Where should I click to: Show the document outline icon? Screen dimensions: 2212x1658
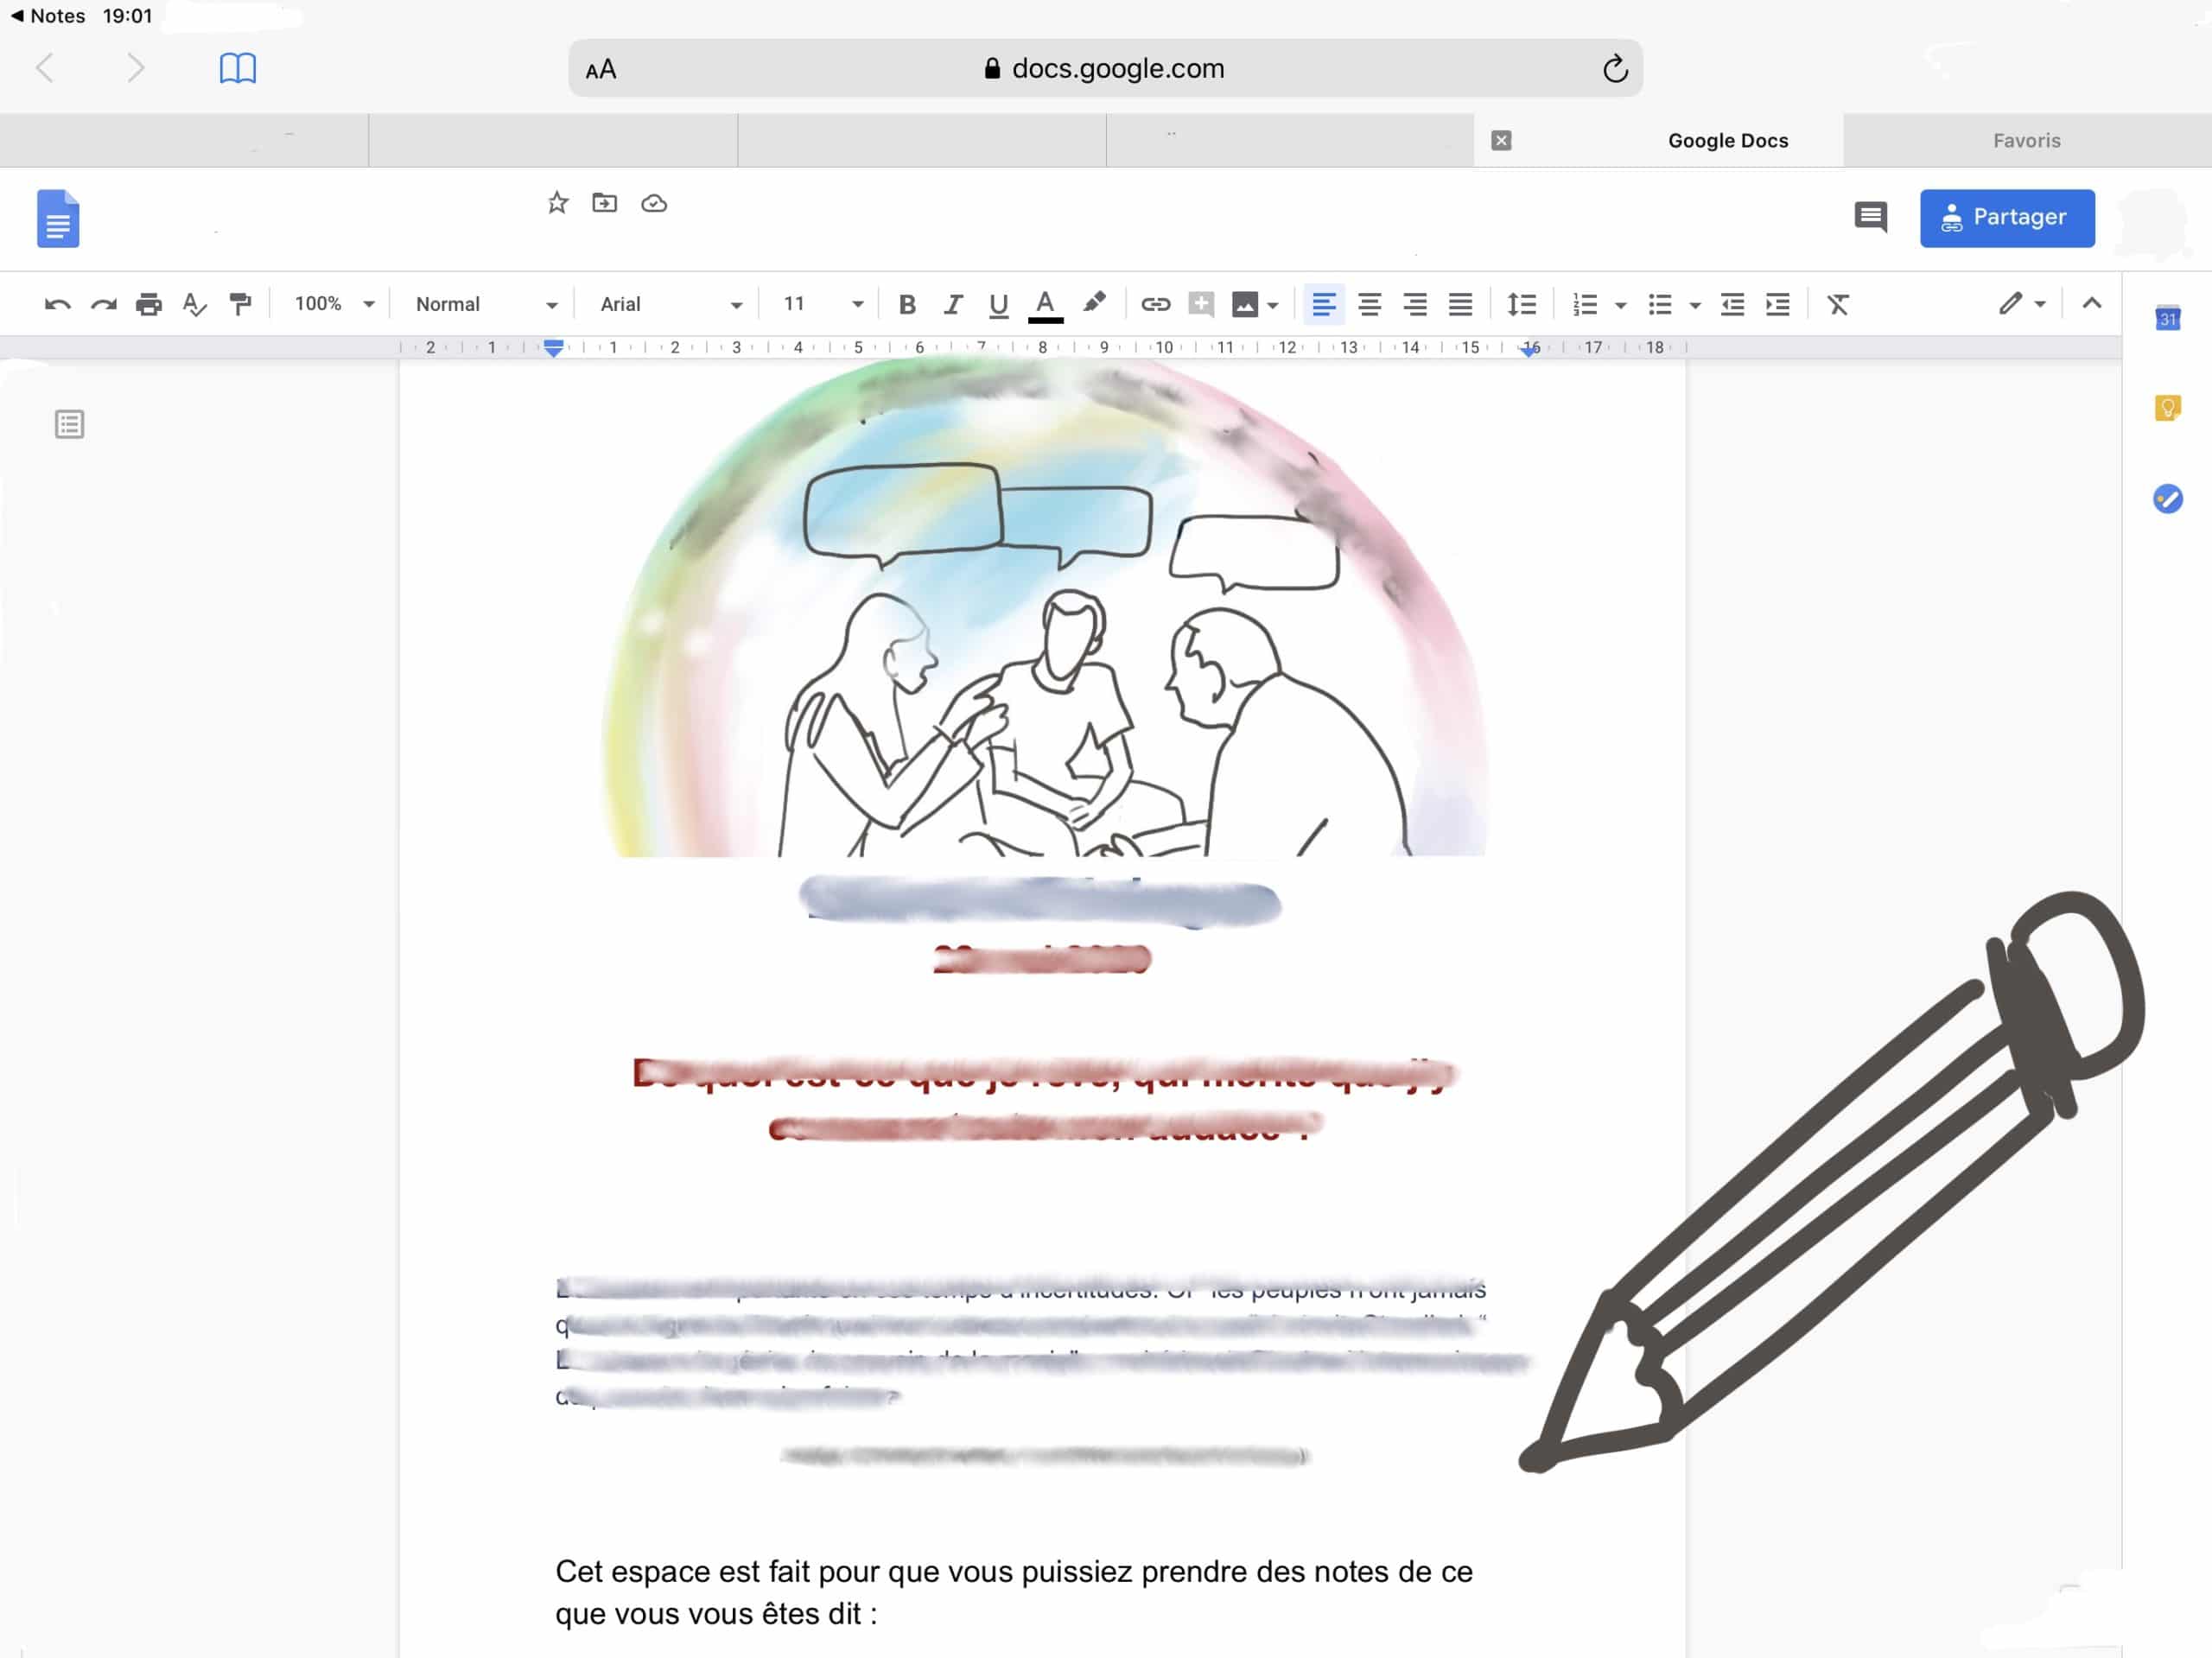point(69,424)
